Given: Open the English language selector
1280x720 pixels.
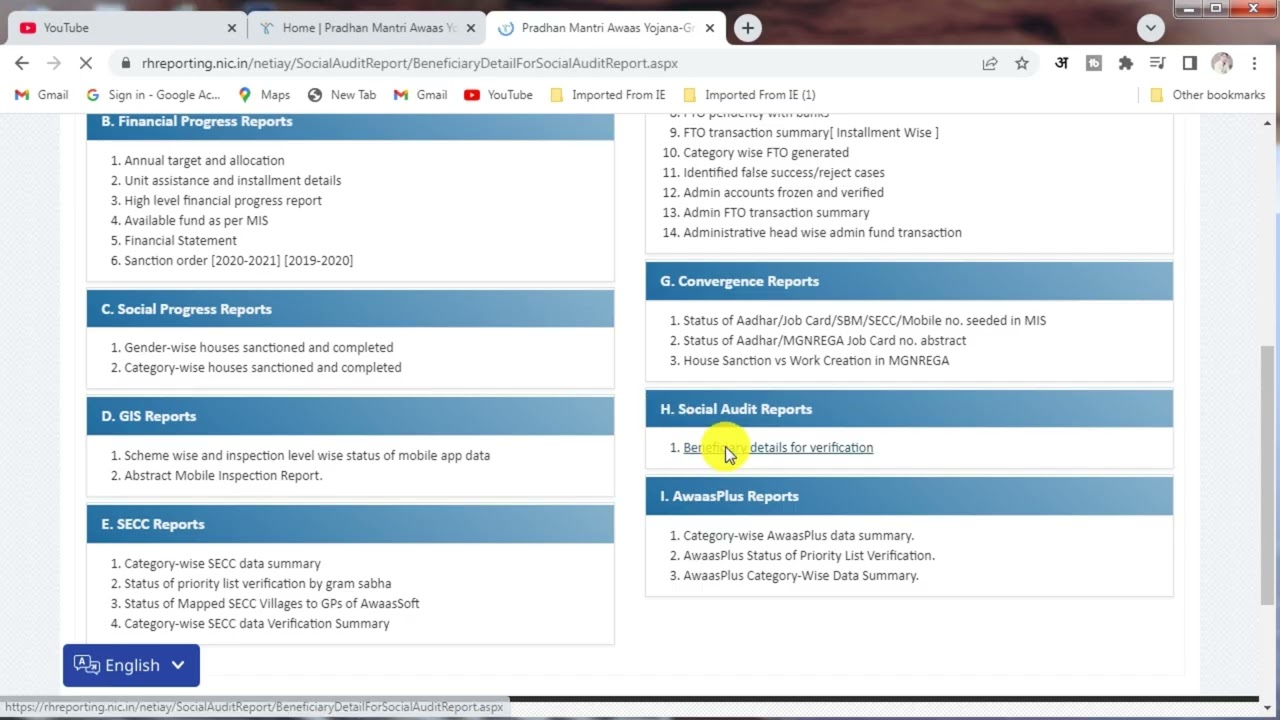Looking at the screenshot, I should [131, 665].
